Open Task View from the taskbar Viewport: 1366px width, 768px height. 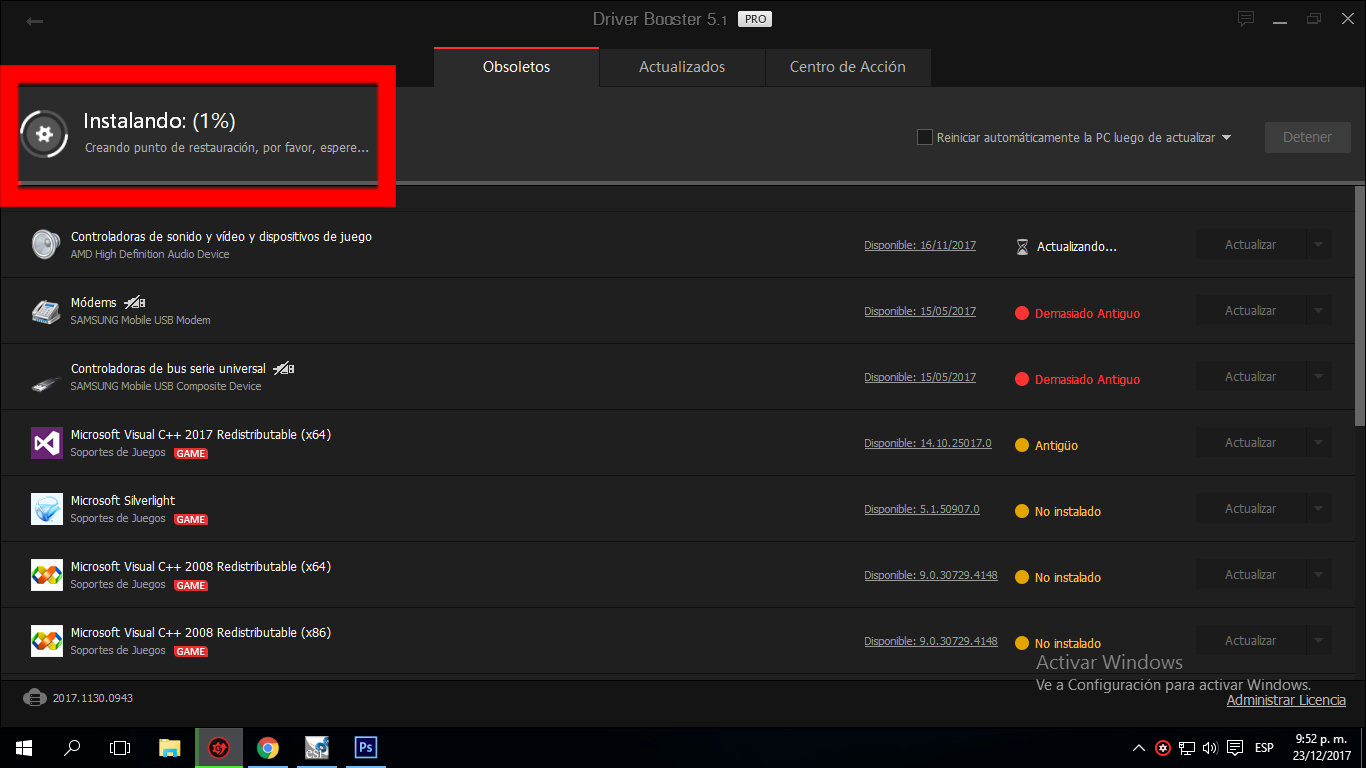click(x=120, y=747)
